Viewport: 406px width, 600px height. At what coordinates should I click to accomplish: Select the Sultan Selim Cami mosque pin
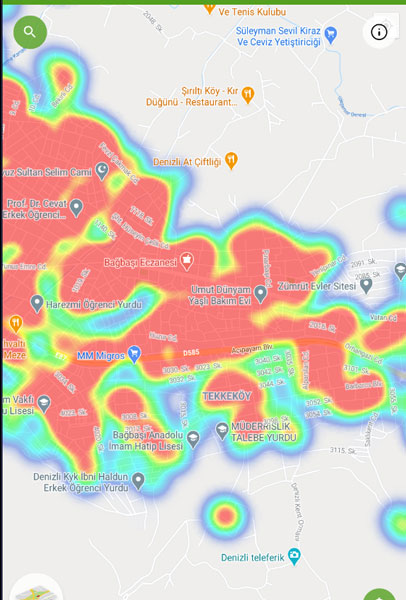click(x=101, y=171)
